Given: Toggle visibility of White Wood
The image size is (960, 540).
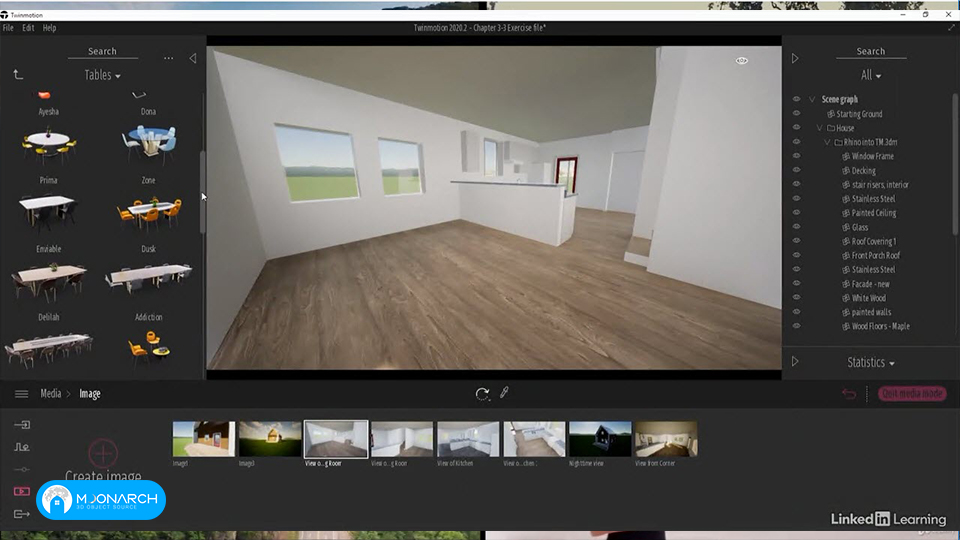Looking at the screenshot, I should [797, 298].
